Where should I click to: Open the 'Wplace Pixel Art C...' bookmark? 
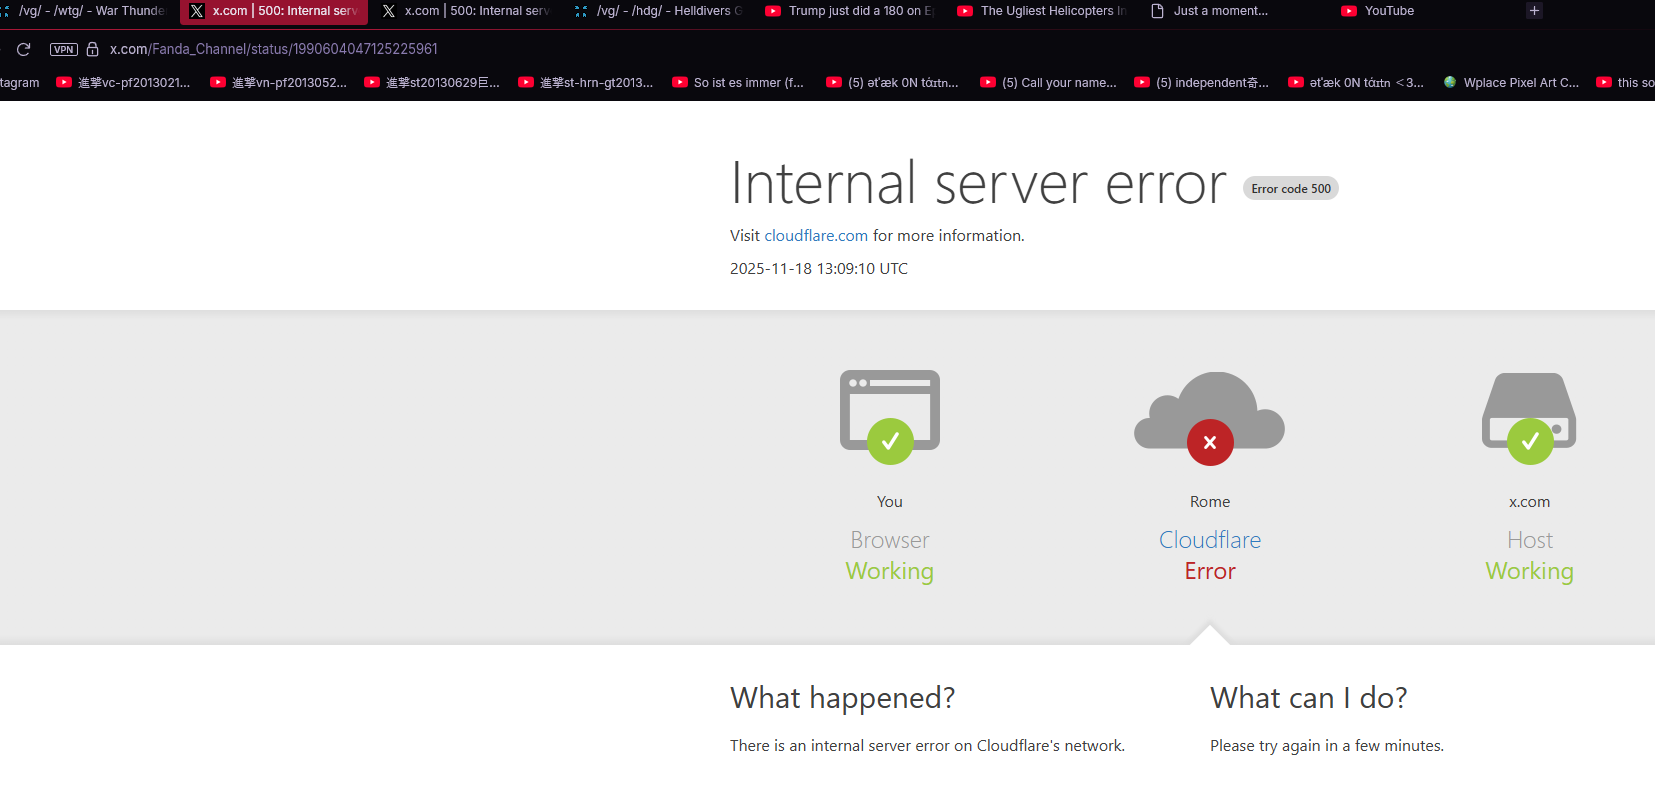1511,83
